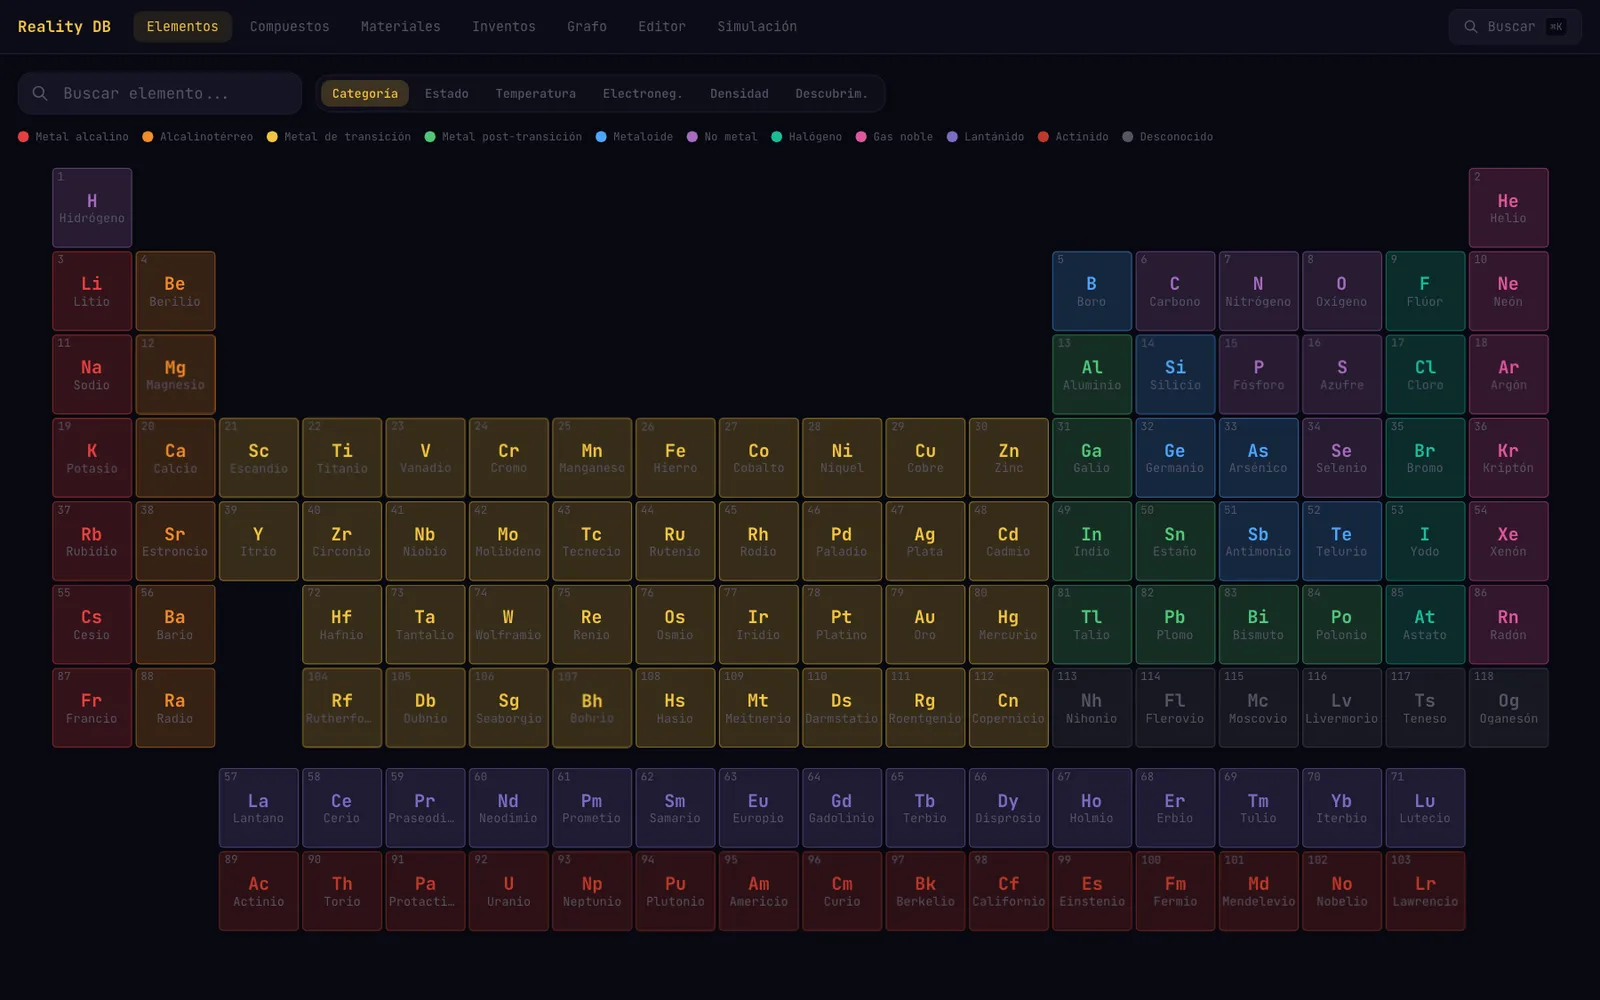This screenshot has width=1600, height=1000.
Task: Open the Simulación tab
Action: pyautogui.click(x=757, y=27)
